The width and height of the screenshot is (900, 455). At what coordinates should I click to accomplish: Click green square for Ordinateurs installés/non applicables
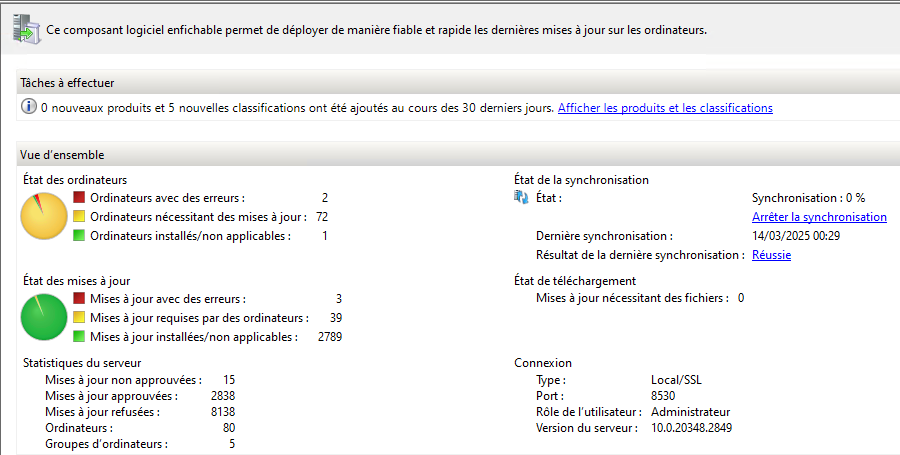tap(80, 236)
